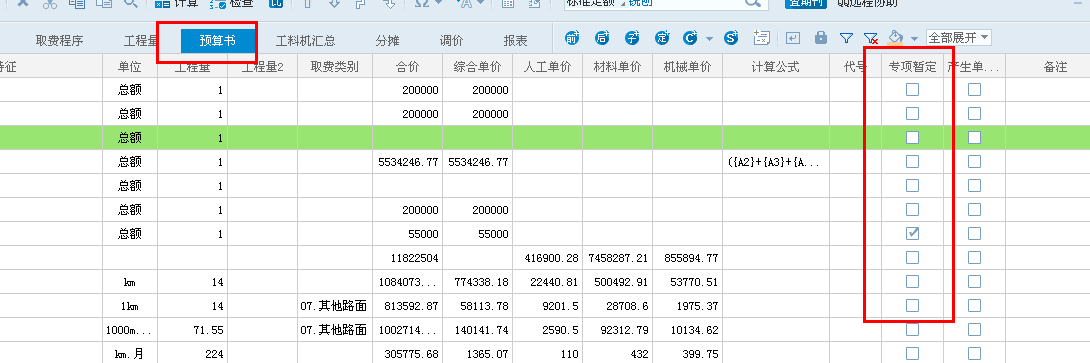Screen dimensions: 1090x363
Task: Click the 前 insert-before icon
Action: tap(572, 38)
